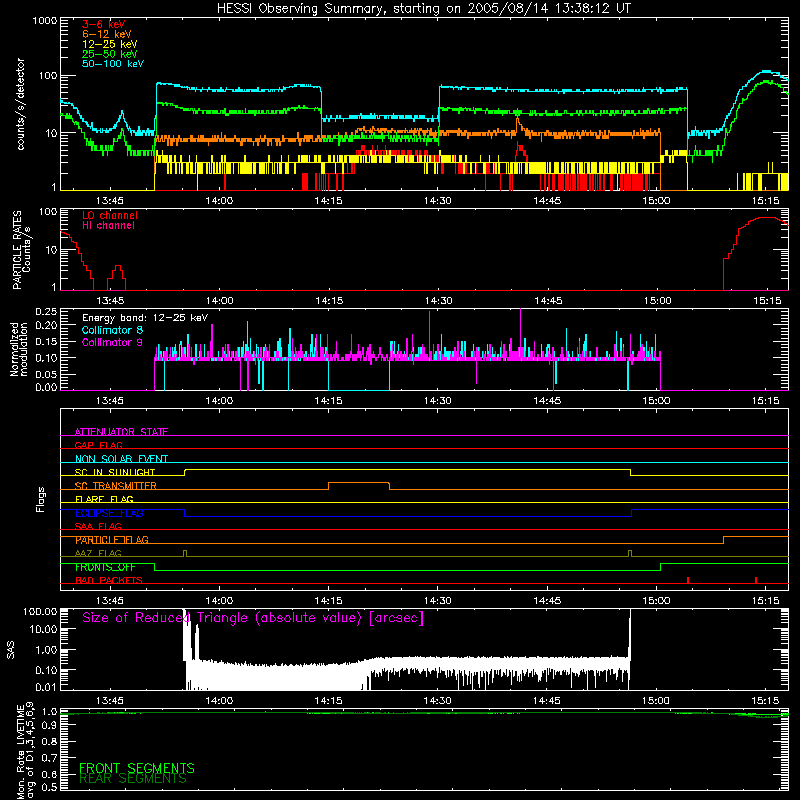Click the green "25-50 keV" legend entry
This screenshot has height=800, width=800.
110,54
